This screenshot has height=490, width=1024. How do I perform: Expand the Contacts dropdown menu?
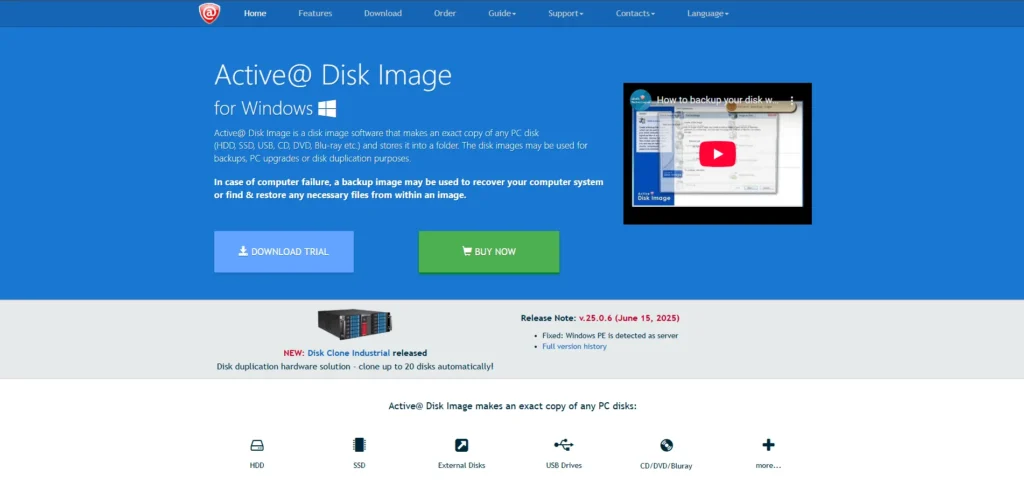pos(635,13)
